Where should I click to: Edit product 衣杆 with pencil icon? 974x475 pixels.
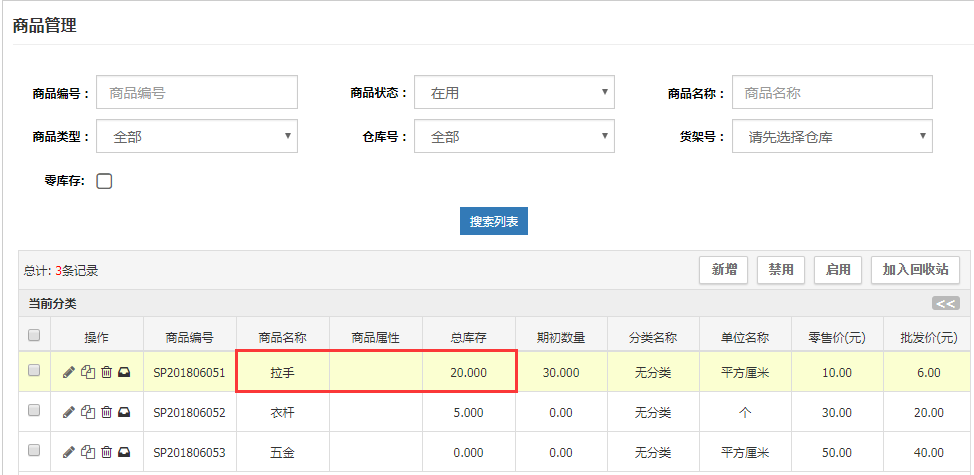[x=69, y=412]
